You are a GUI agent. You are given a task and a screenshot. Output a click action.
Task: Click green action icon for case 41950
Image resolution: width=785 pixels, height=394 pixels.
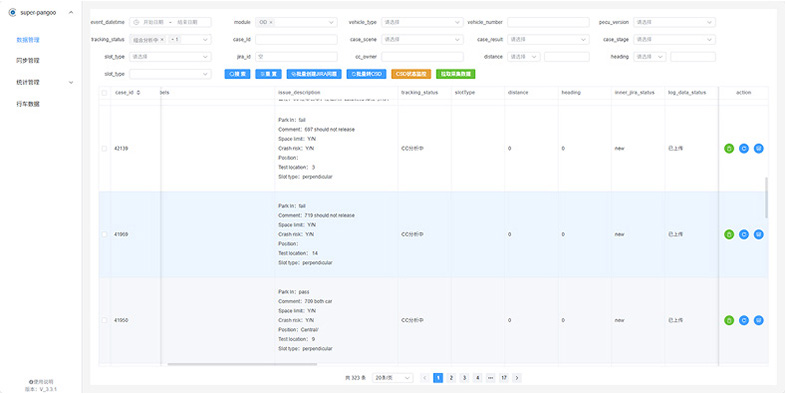tap(729, 320)
